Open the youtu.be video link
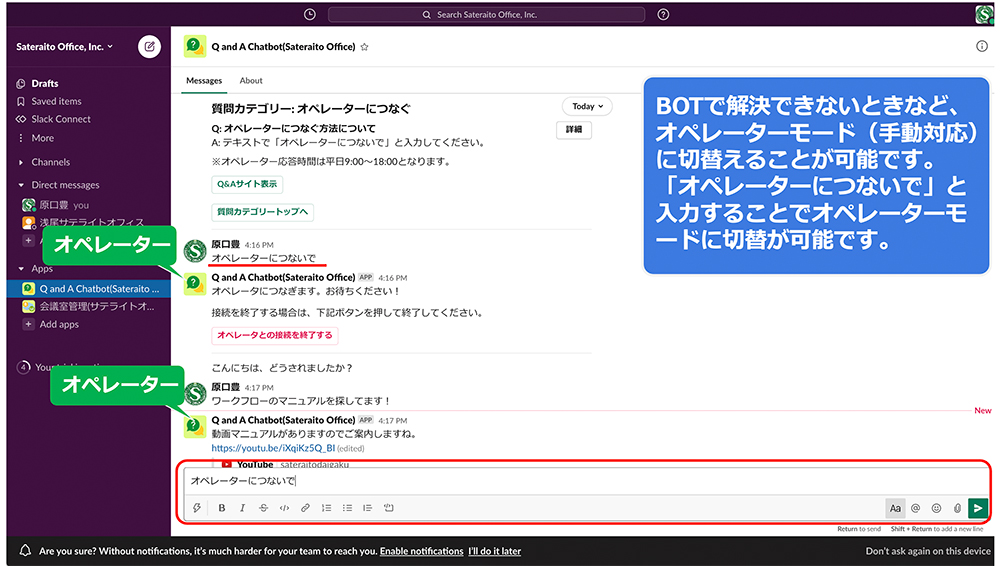Image resolution: width=1000 pixels, height=566 pixels. [273, 448]
